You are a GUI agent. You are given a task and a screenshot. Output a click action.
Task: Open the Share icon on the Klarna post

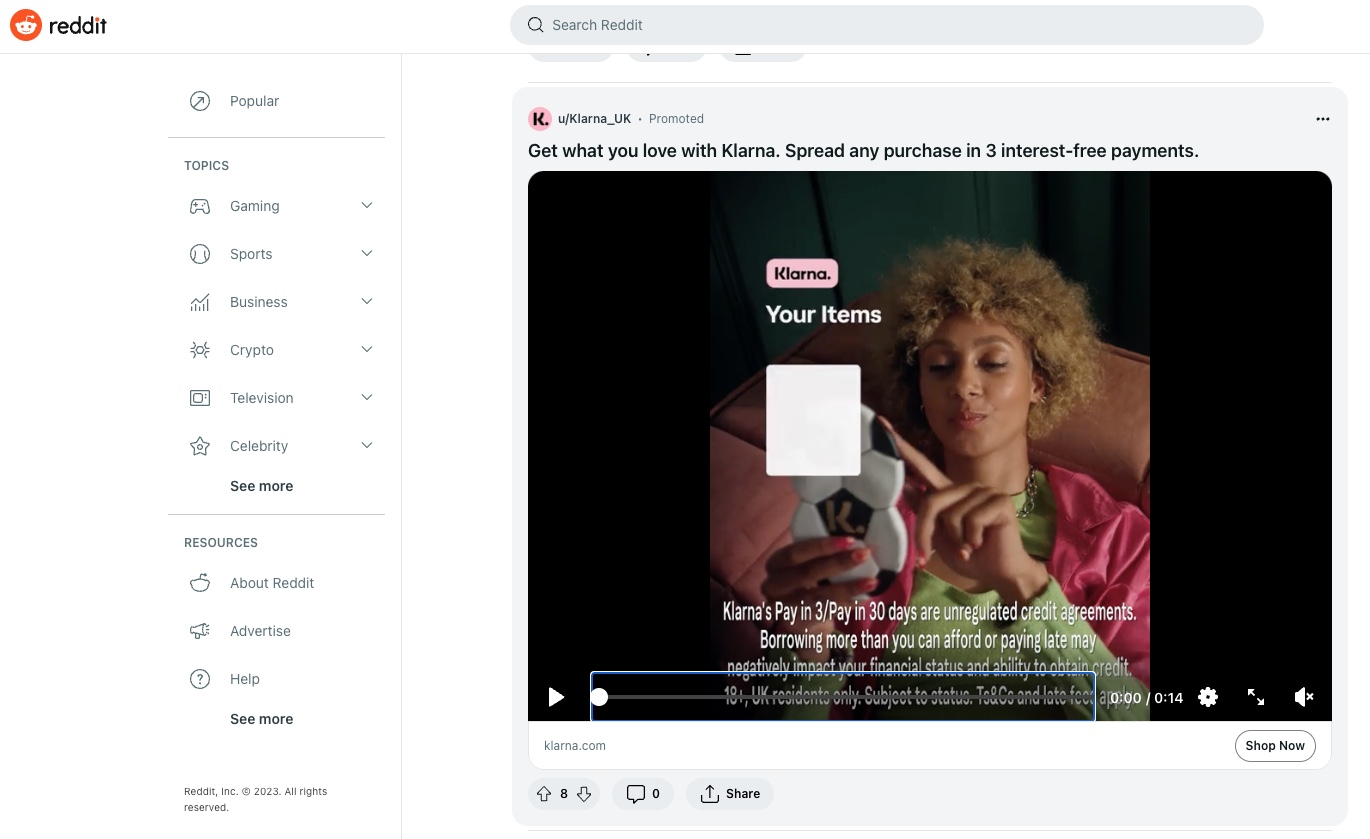point(712,793)
